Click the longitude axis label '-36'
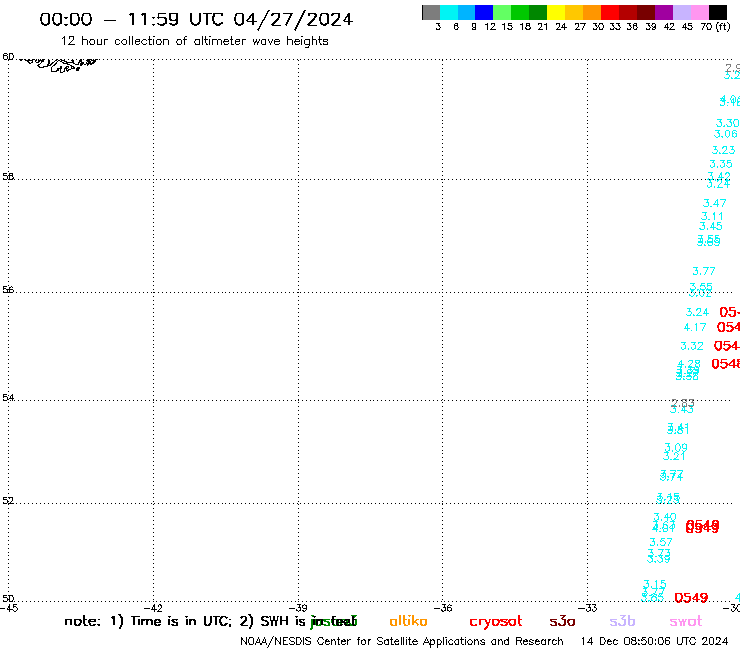The width and height of the screenshot is (740, 650). (x=443, y=608)
